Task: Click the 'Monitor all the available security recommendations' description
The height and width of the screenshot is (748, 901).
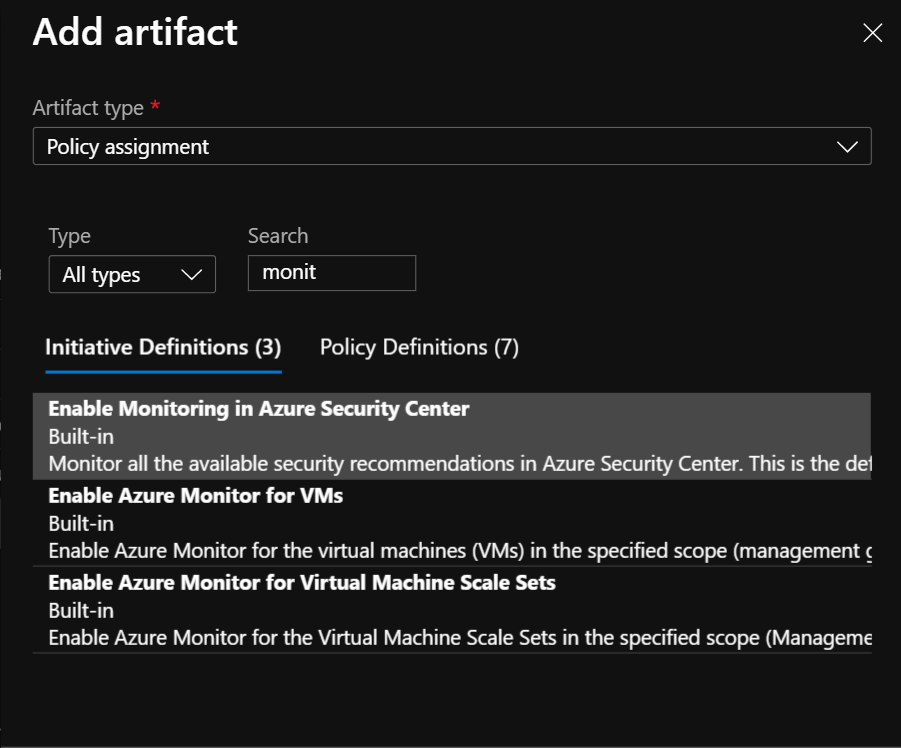Action: 460,464
